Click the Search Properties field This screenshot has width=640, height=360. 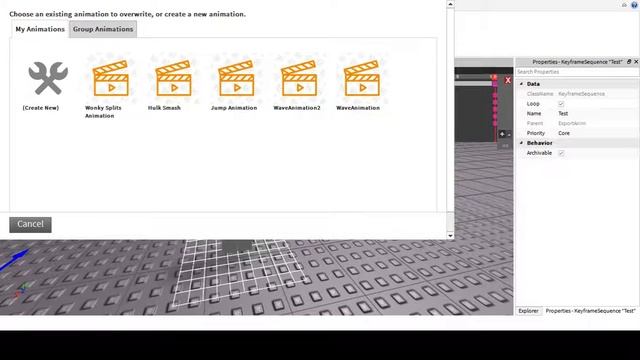point(577,72)
